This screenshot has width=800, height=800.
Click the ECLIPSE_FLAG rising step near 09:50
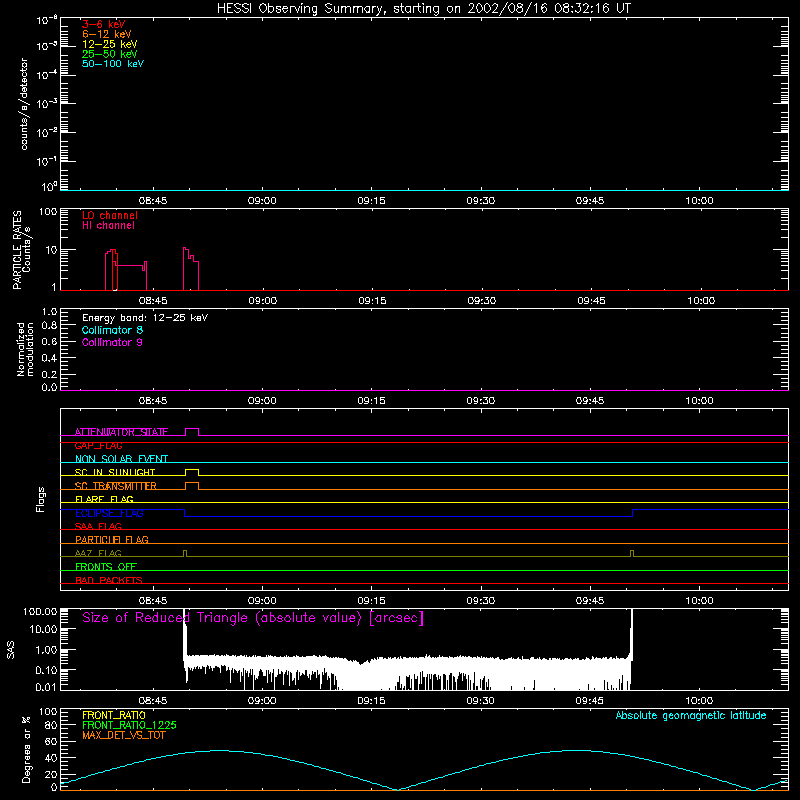(633, 513)
